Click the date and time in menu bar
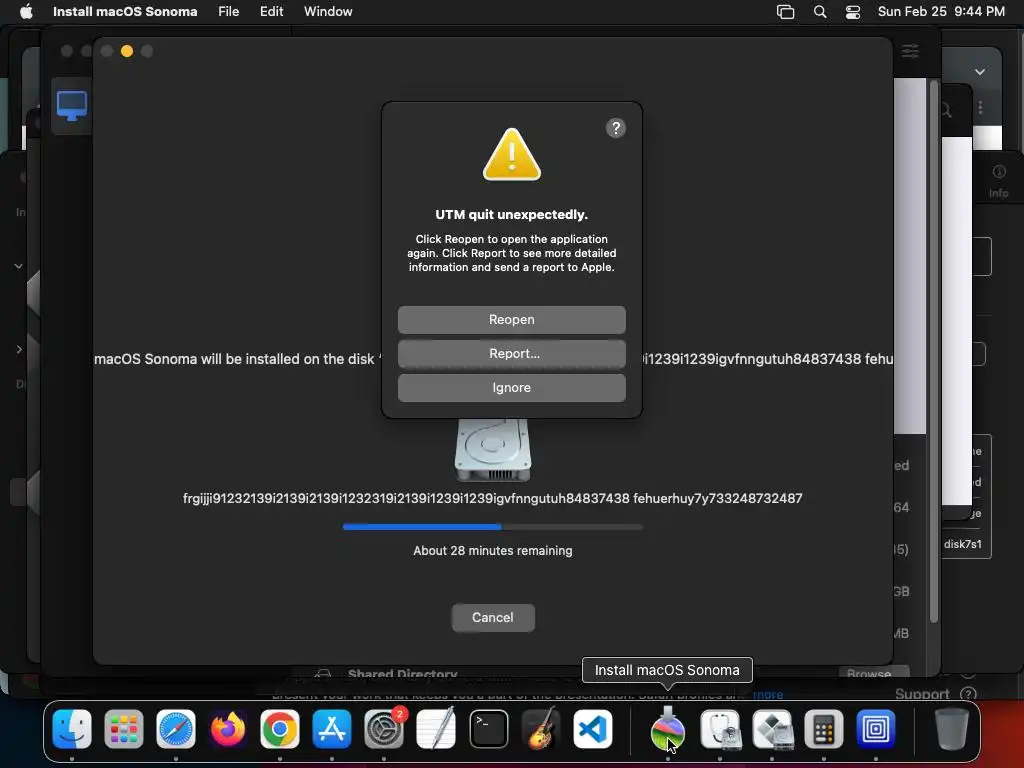The image size is (1024, 768). pyautogui.click(x=941, y=11)
